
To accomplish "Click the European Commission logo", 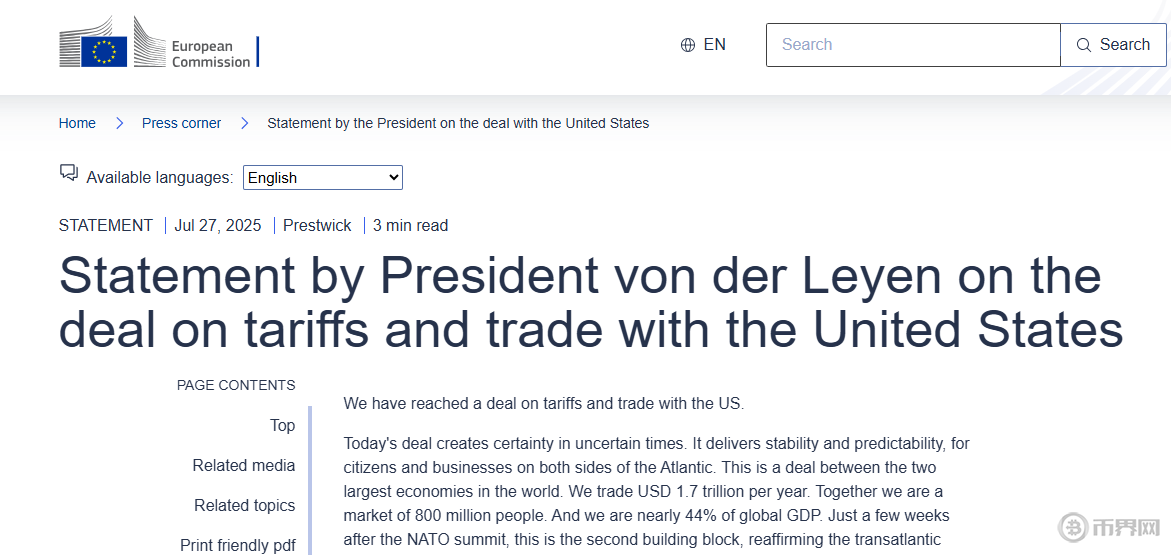I will [157, 45].
